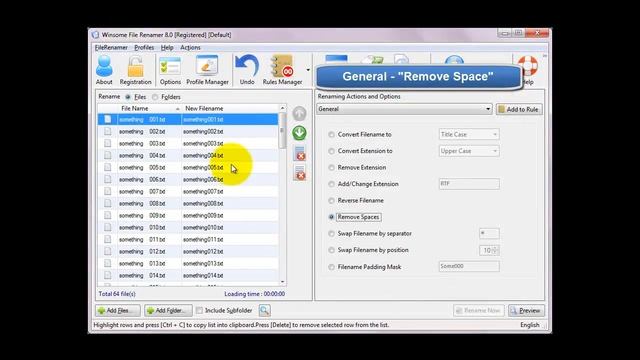Select the something 003.txt row
The height and width of the screenshot is (360, 640).
pos(188,144)
